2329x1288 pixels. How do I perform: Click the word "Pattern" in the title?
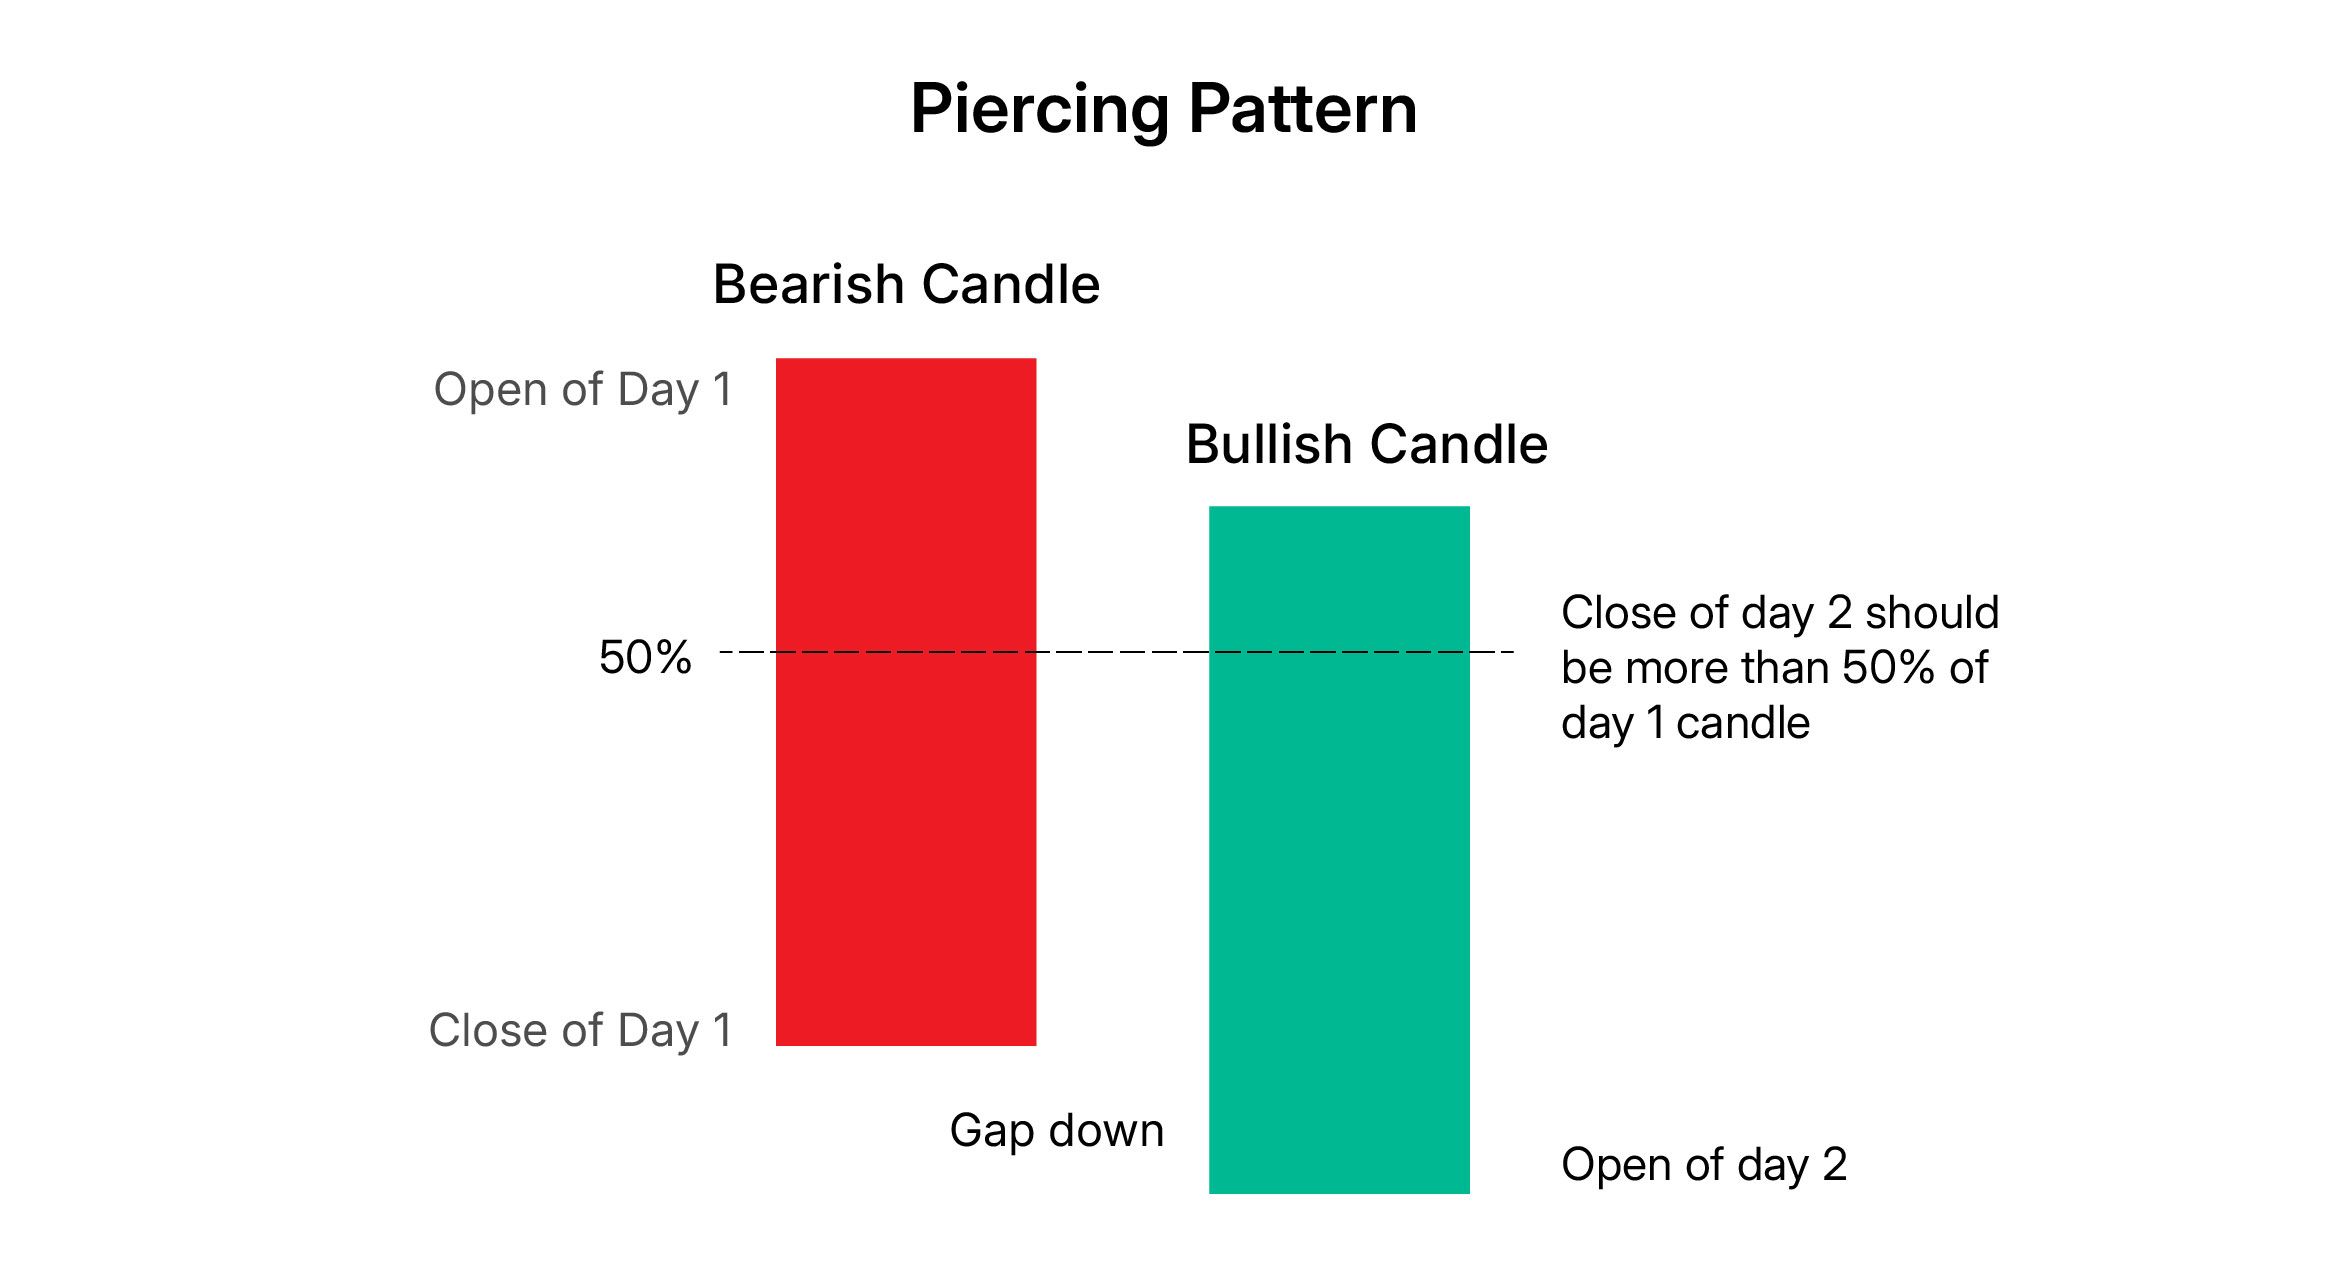1303,109
